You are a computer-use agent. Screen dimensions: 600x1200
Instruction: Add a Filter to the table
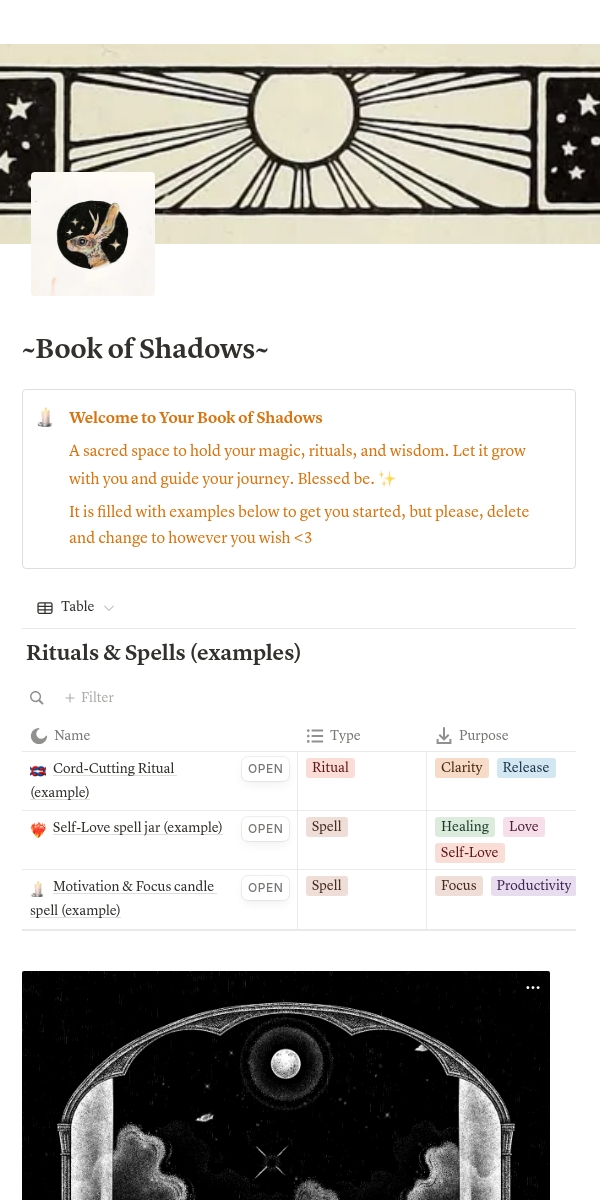89,698
